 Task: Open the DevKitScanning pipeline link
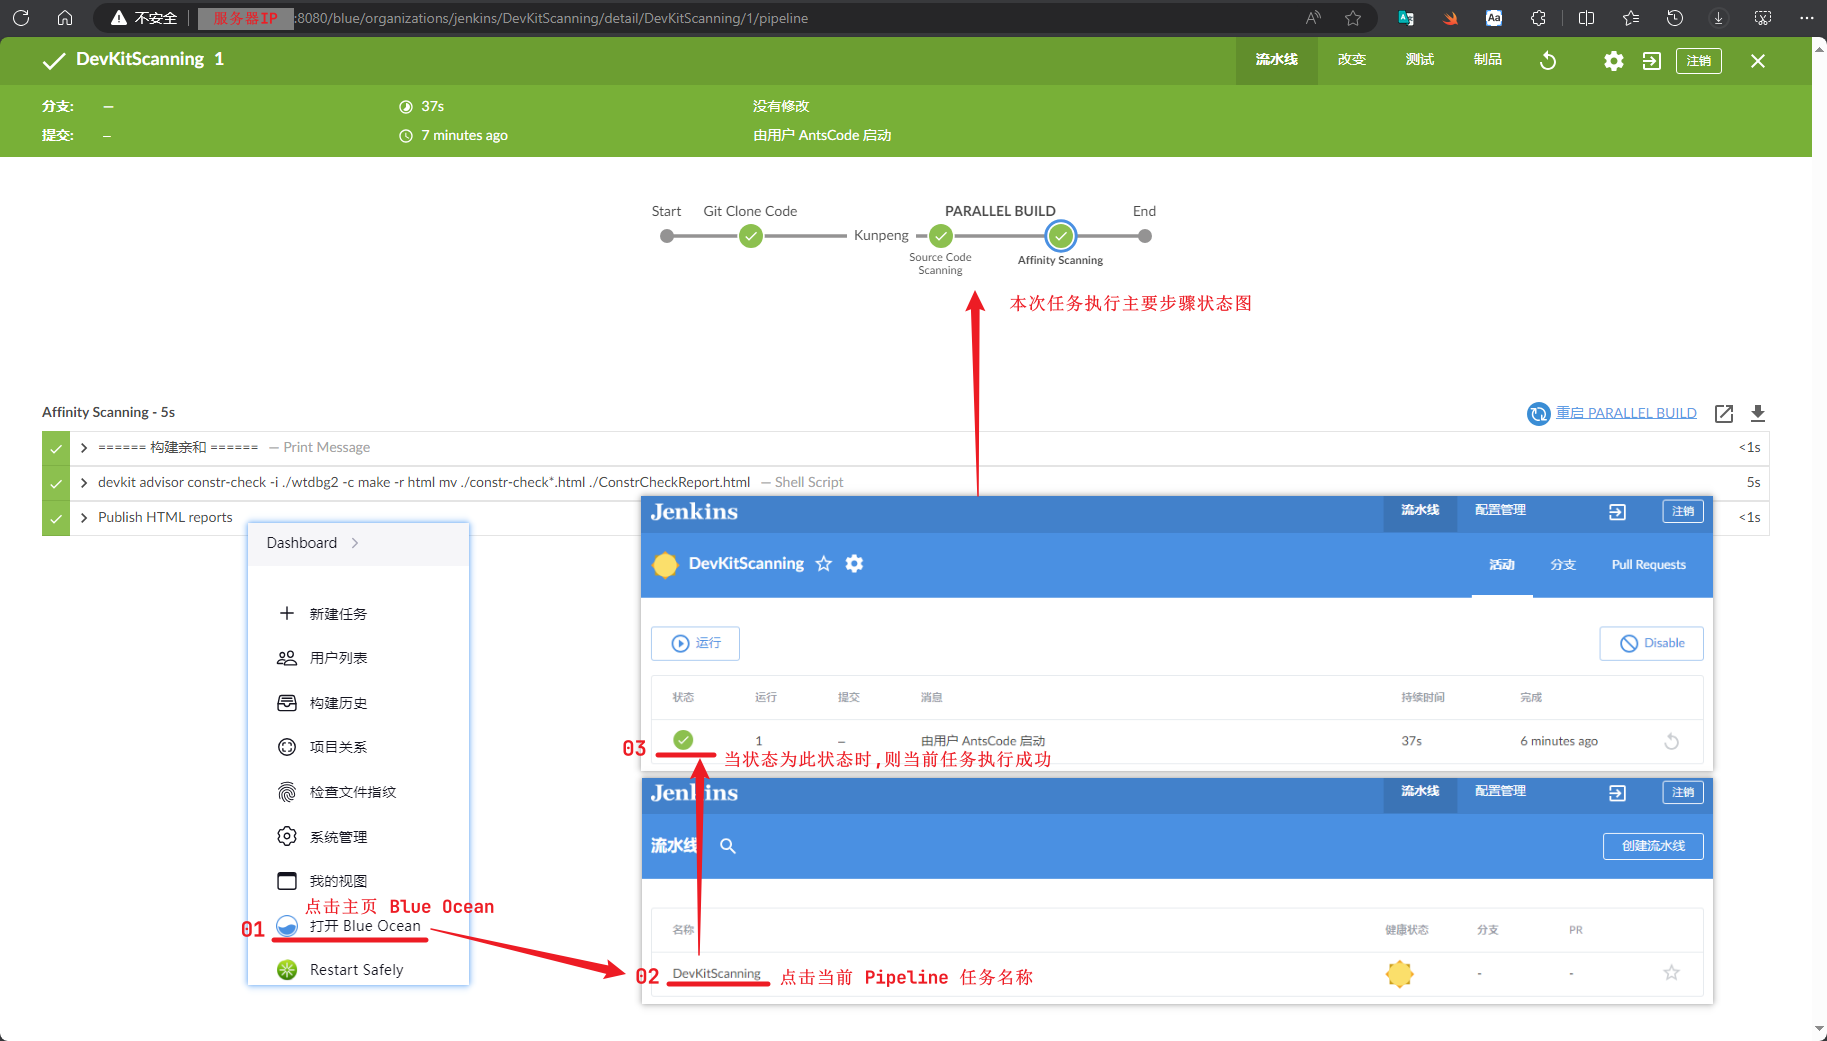pos(716,974)
